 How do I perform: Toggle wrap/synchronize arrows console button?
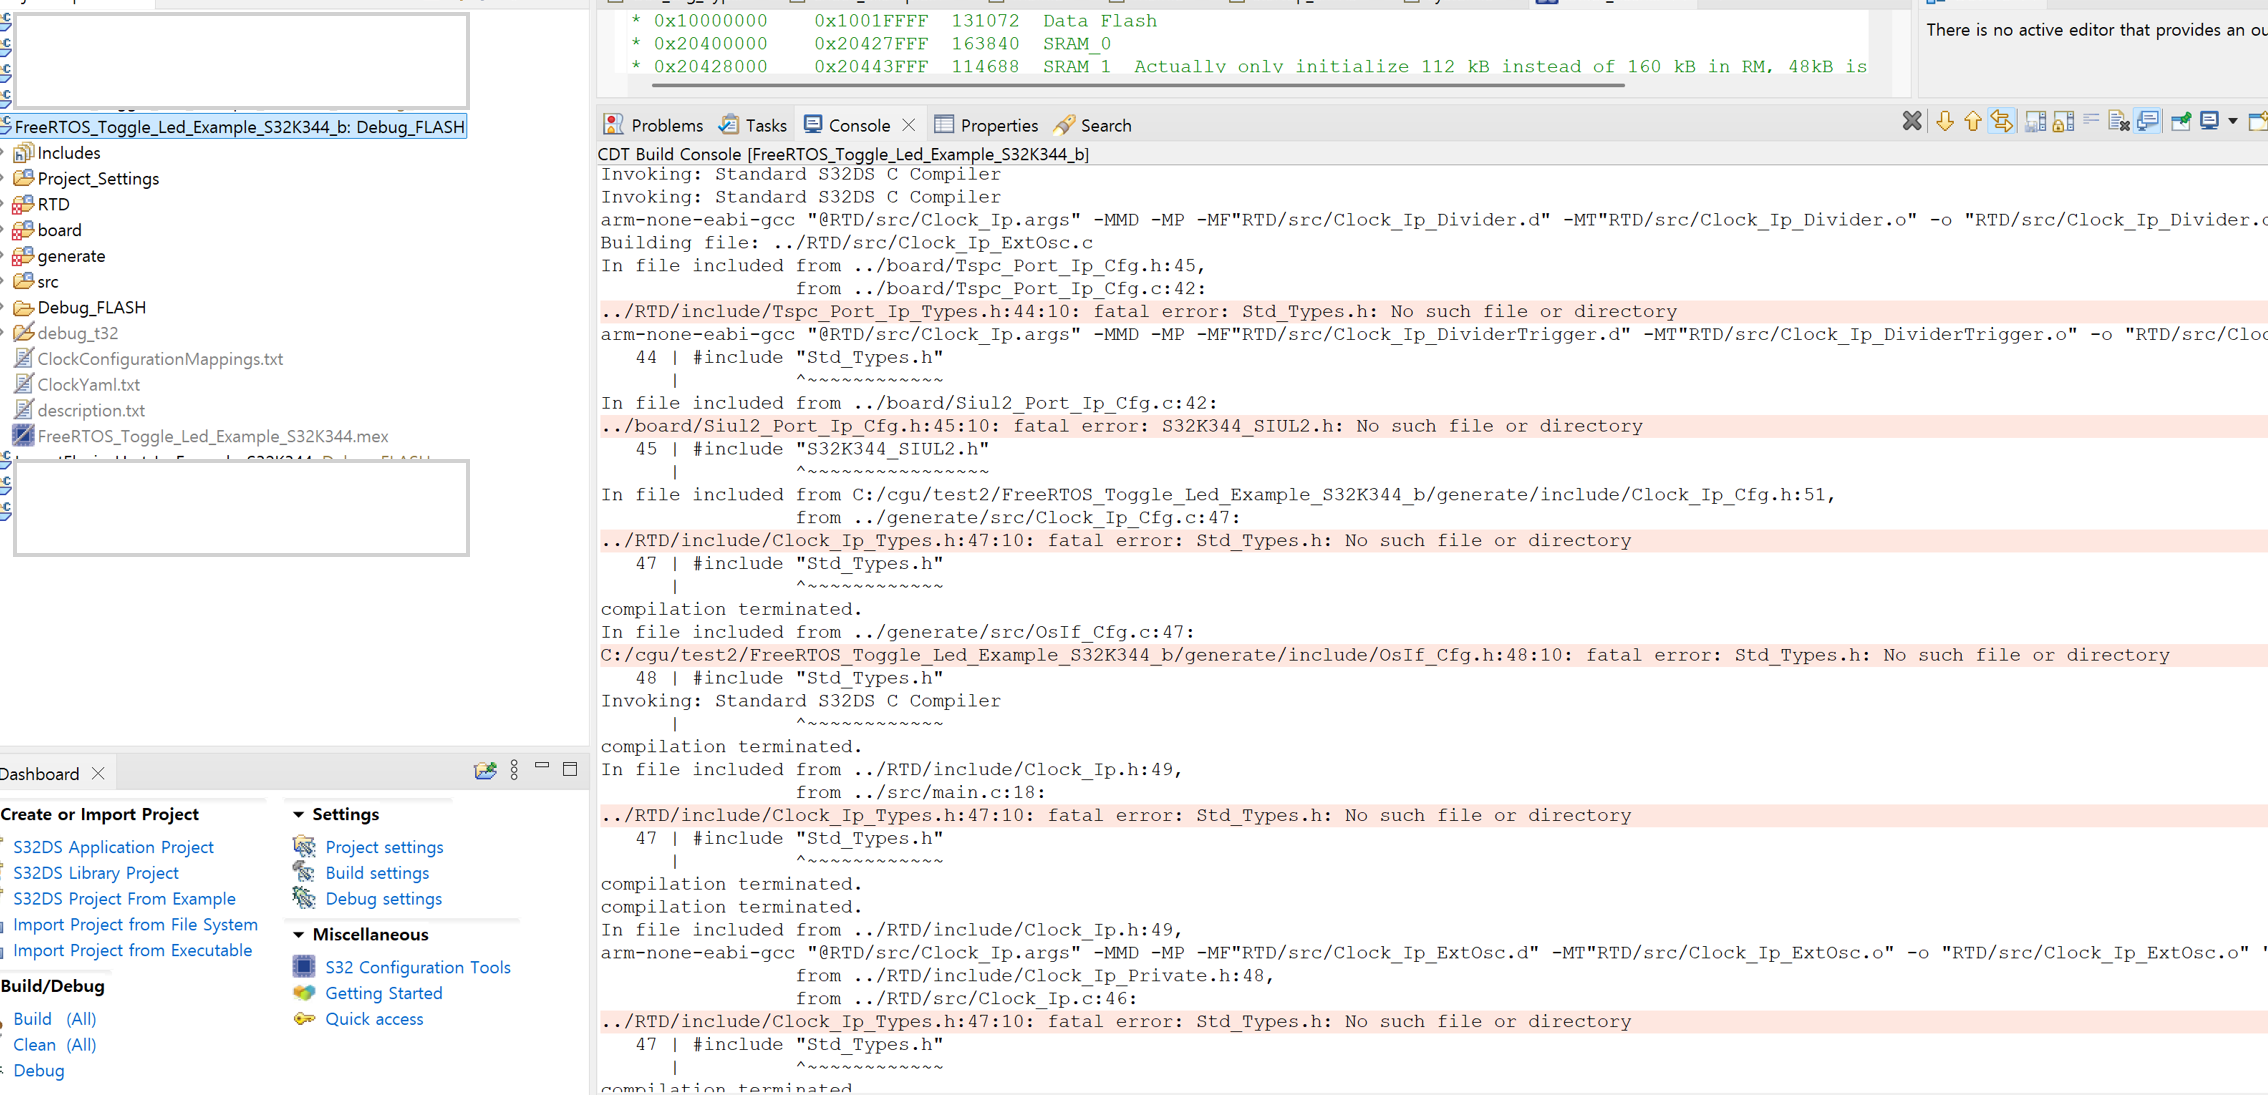click(2002, 122)
